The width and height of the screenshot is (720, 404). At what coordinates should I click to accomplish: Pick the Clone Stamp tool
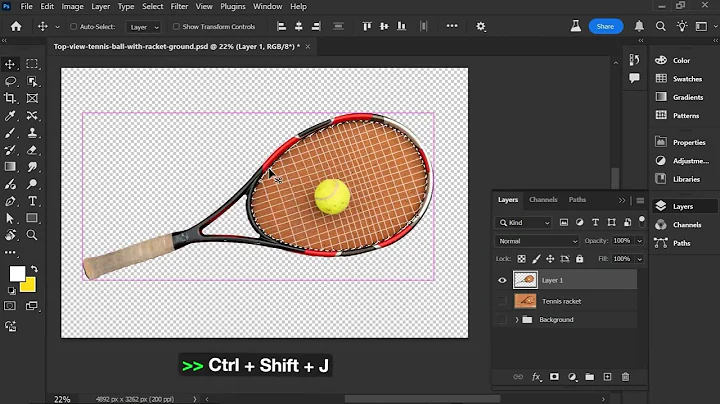pos(32,133)
